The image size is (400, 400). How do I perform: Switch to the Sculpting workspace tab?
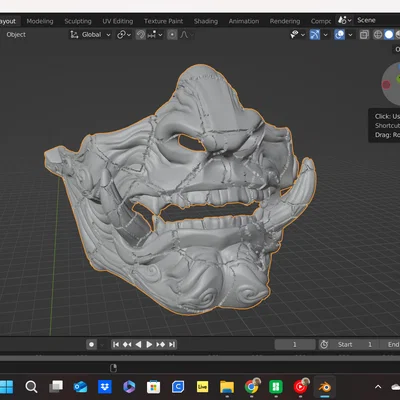pyautogui.click(x=78, y=21)
